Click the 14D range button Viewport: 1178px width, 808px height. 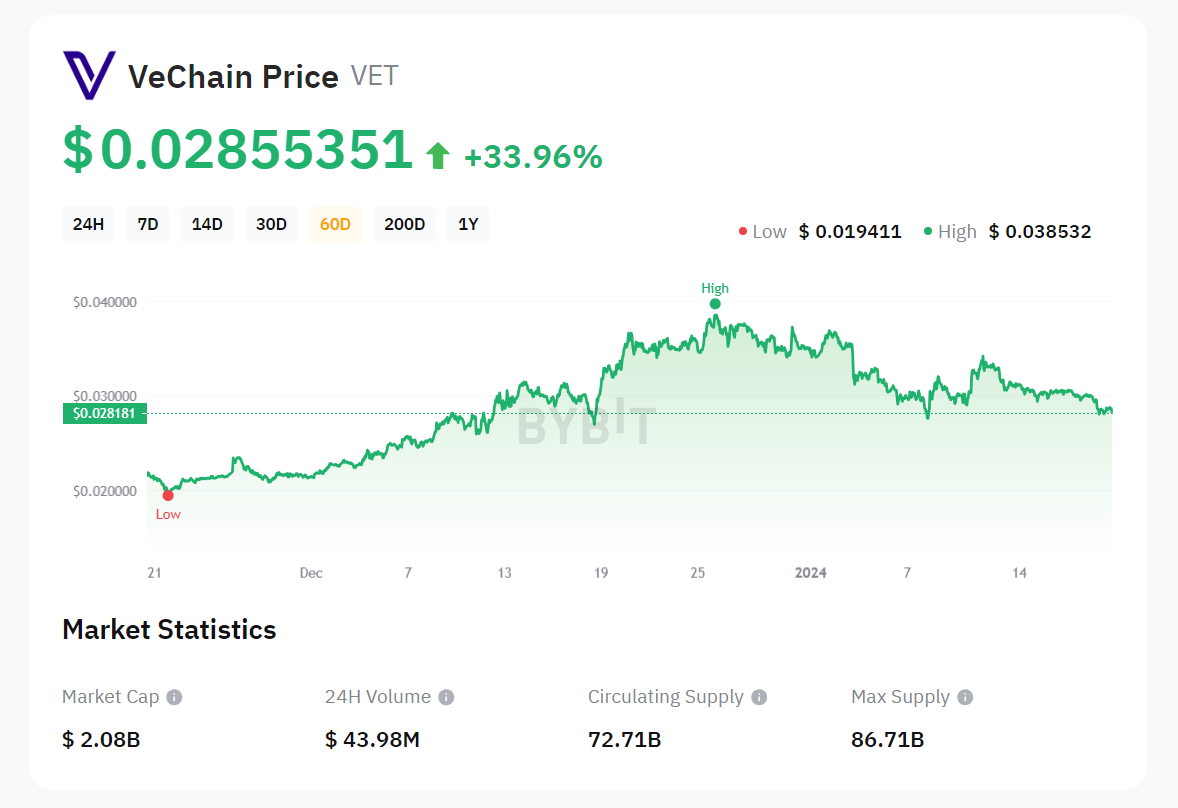click(206, 224)
